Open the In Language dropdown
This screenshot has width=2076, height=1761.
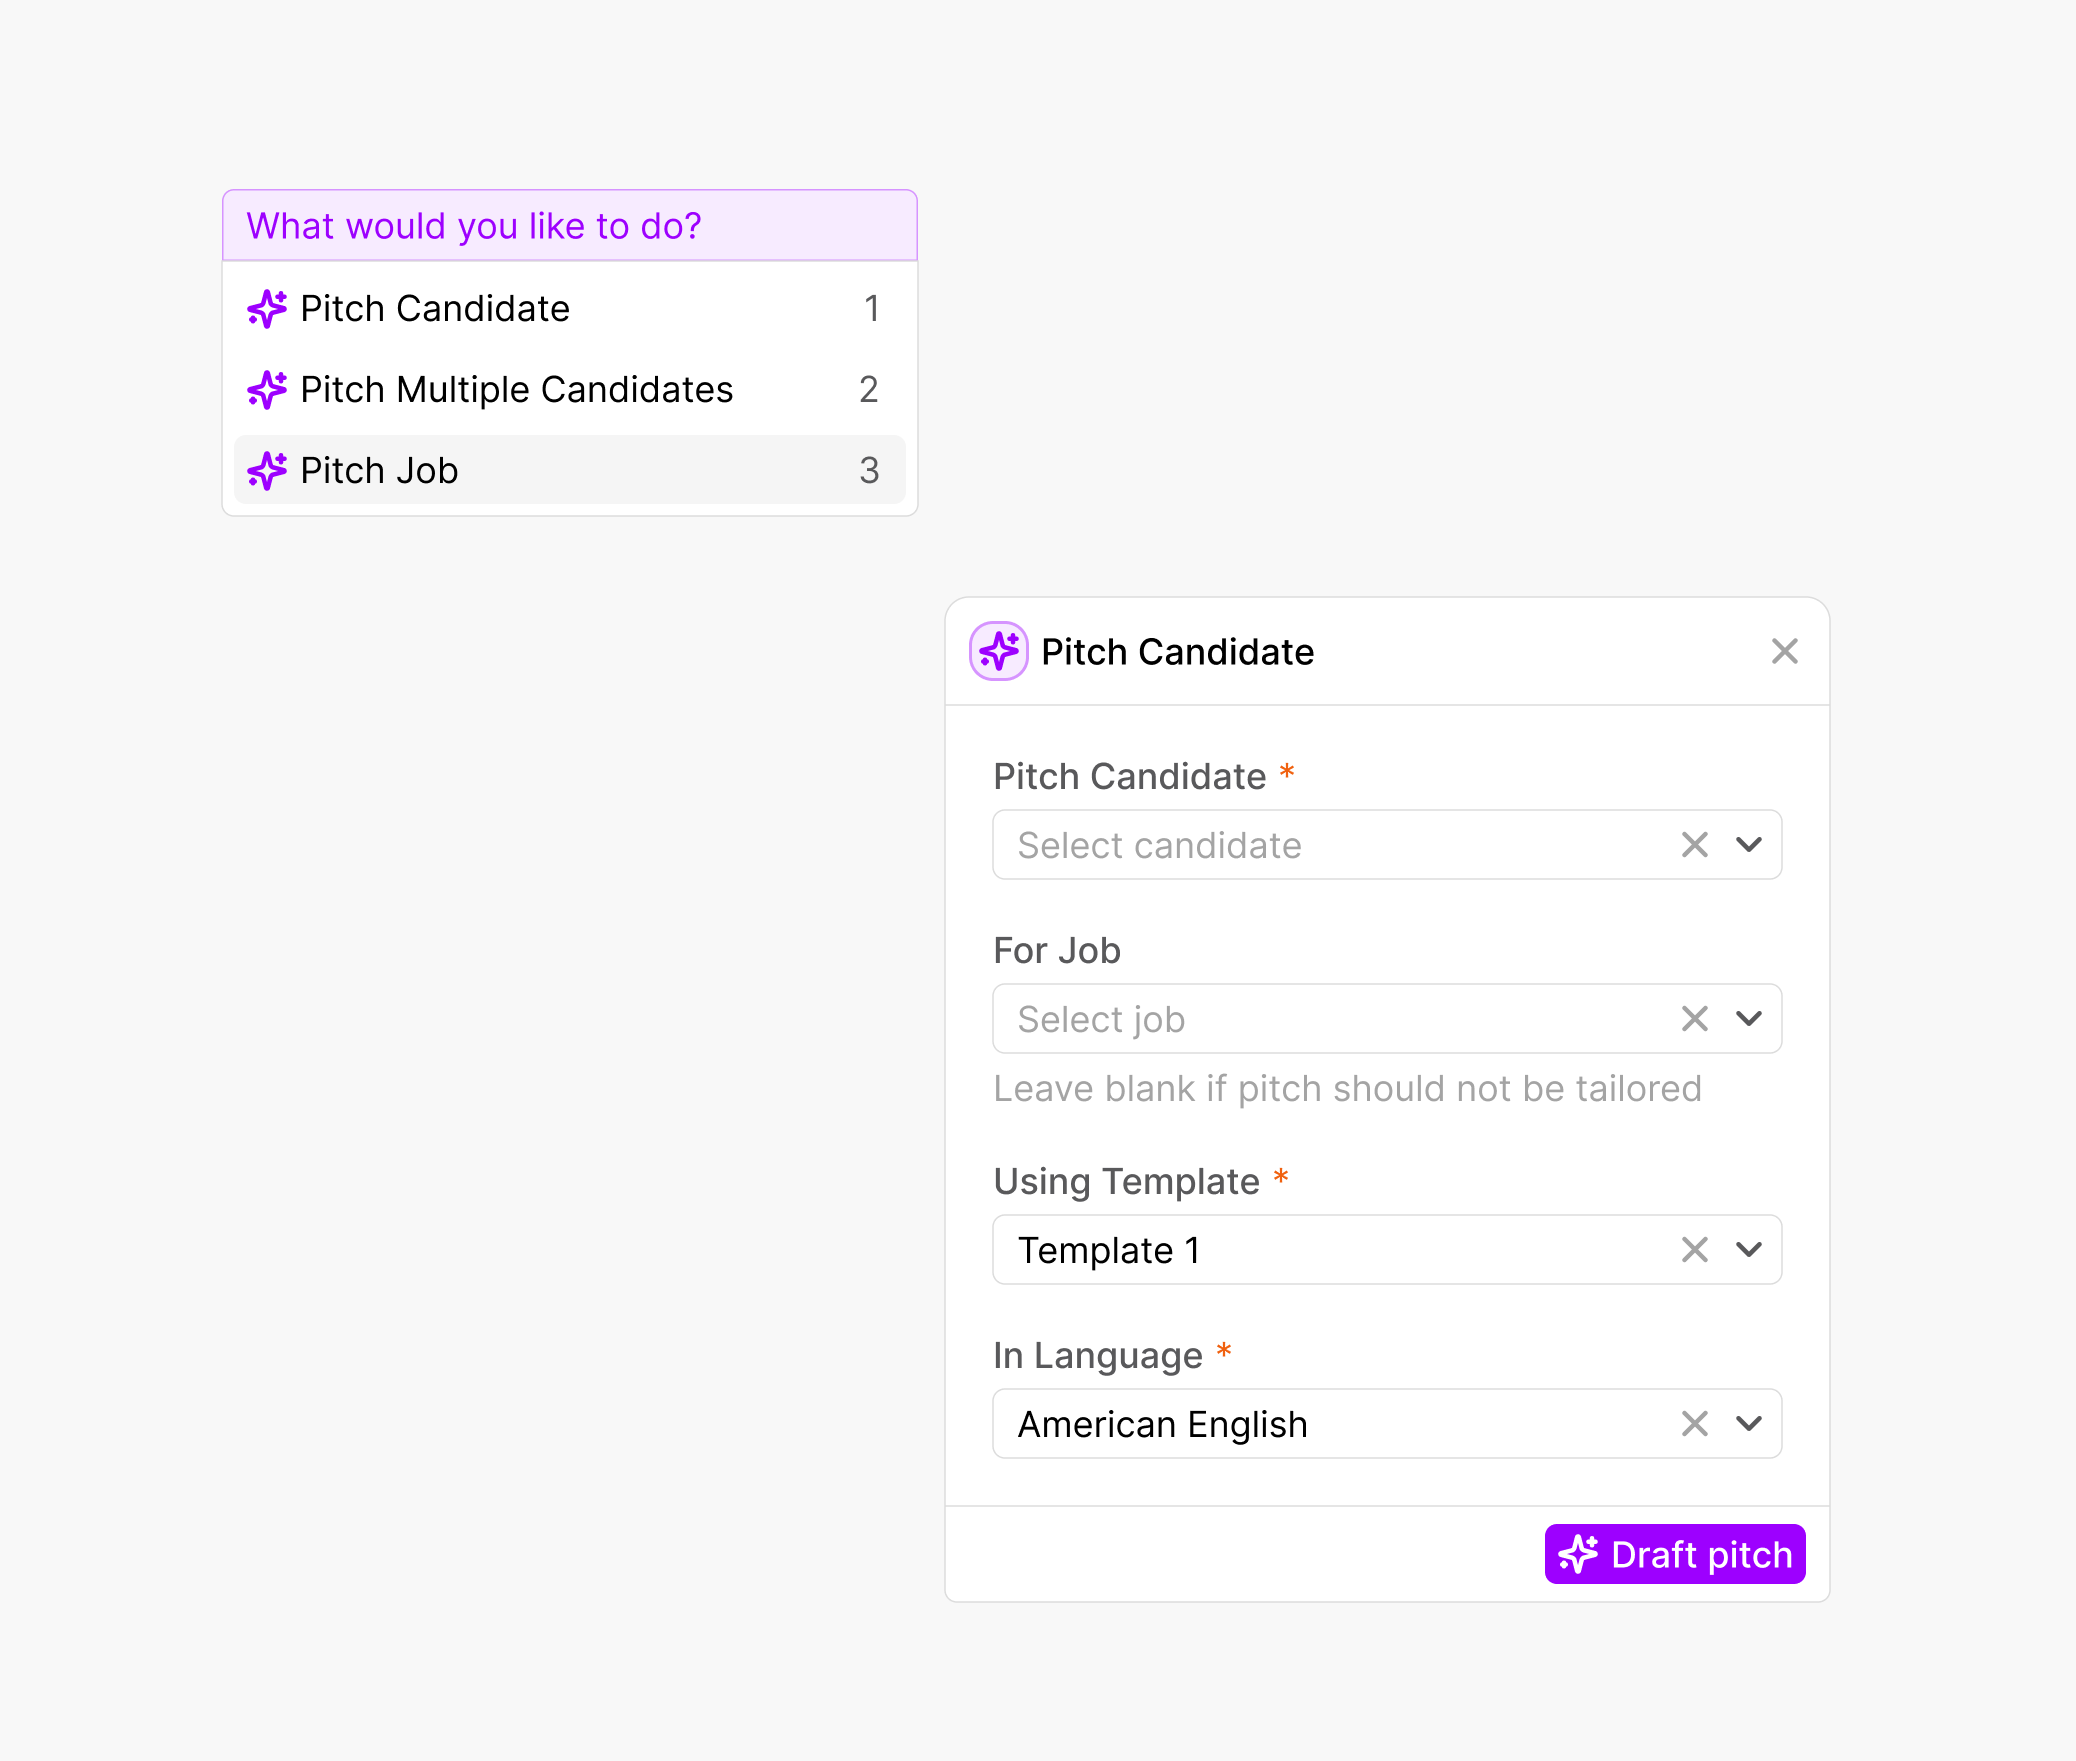[x=1749, y=1423]
